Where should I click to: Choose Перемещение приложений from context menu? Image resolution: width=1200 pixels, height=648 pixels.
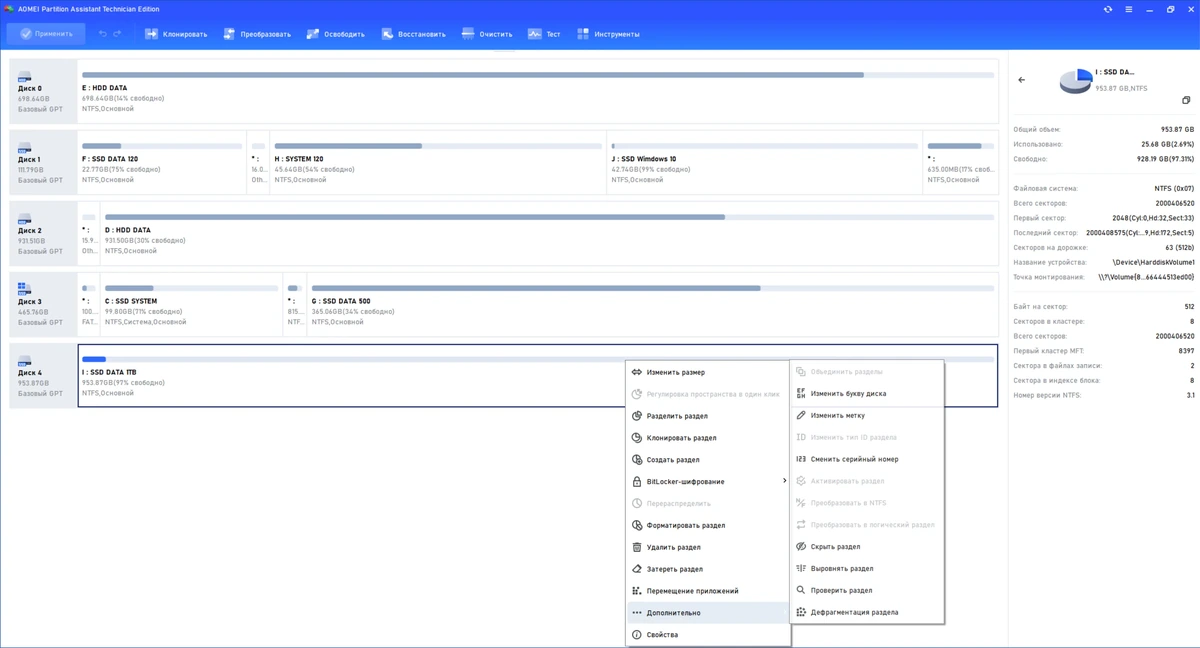pyautogui.click(x=708, y=591)
